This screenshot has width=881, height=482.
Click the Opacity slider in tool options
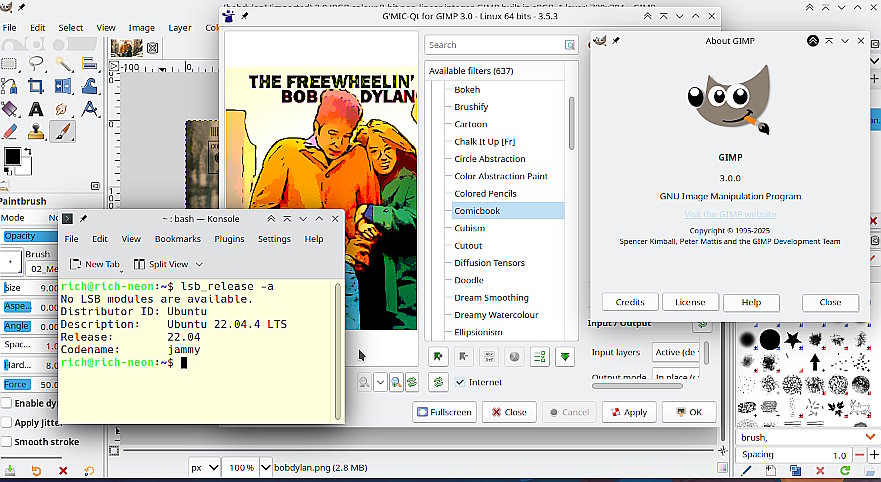click(28, 236)
